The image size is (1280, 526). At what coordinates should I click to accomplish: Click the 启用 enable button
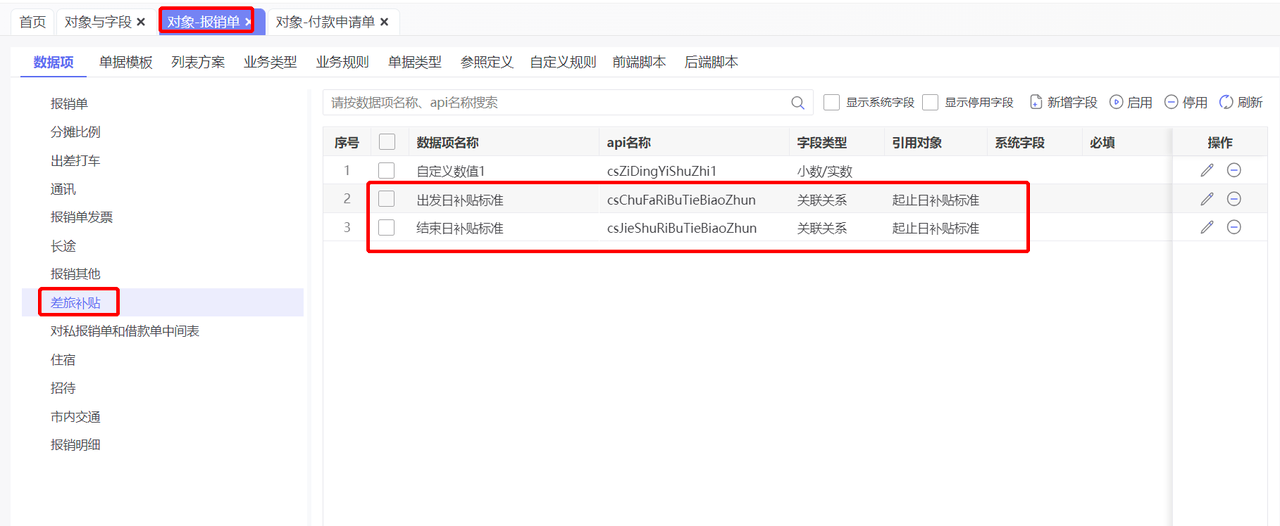(x=1130, y=103)
